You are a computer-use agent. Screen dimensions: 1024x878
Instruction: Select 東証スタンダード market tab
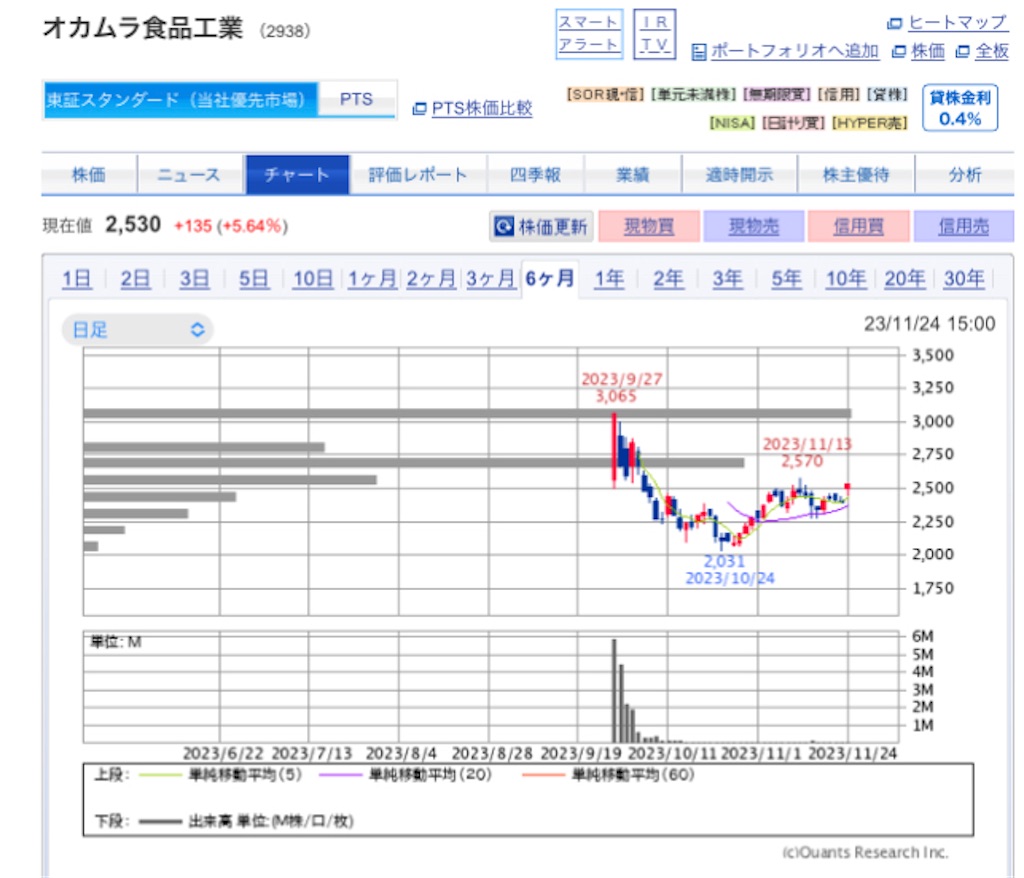(180, 100)
